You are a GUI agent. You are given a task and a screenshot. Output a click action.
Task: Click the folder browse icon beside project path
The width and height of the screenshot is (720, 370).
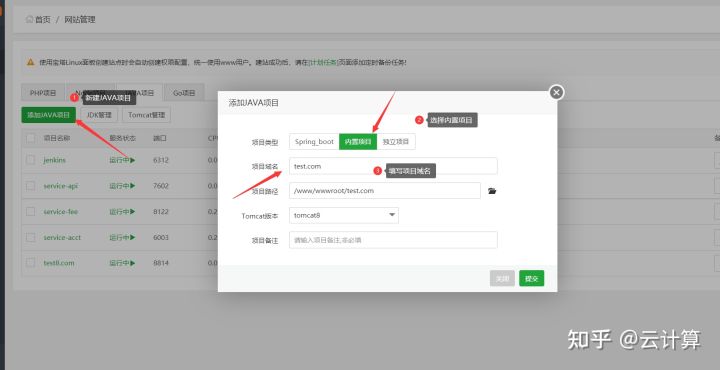coord(492,191)
